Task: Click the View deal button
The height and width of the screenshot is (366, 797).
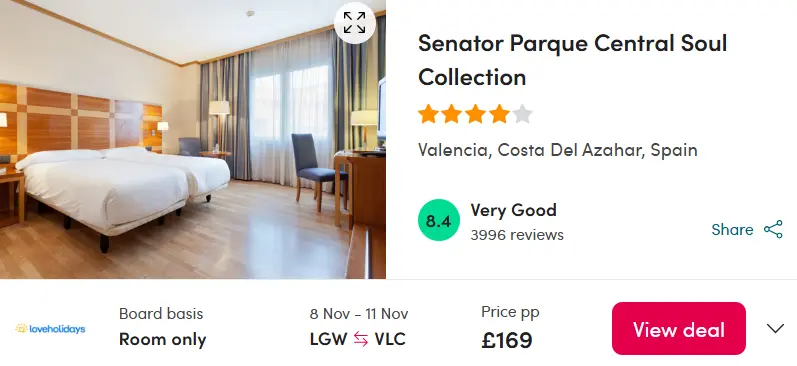Action: pyautogui.click(x=679, y=328)
